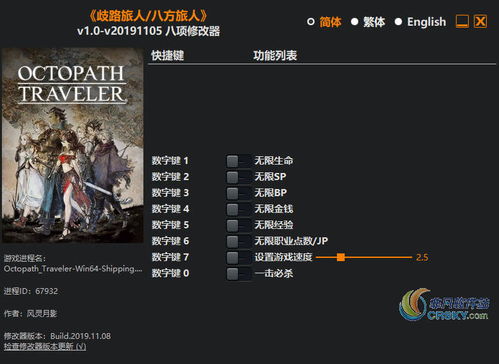This screenshot has width=499, height=364.
Task: Toggle 无限职业点数/JP option
Action: pyautogui.click(x=238, y=241)
